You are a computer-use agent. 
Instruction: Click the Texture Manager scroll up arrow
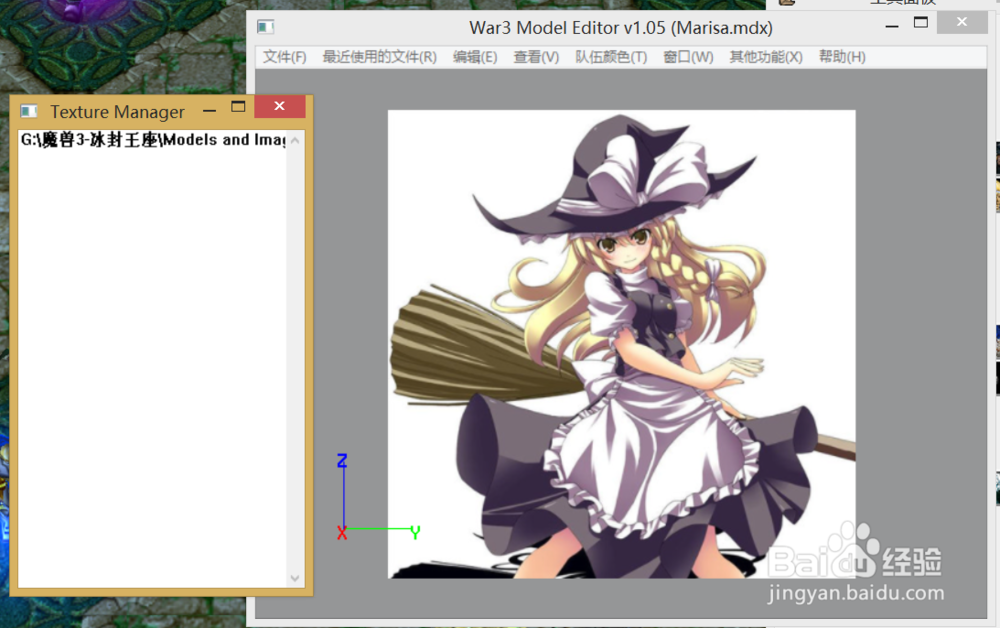(295, 140)
